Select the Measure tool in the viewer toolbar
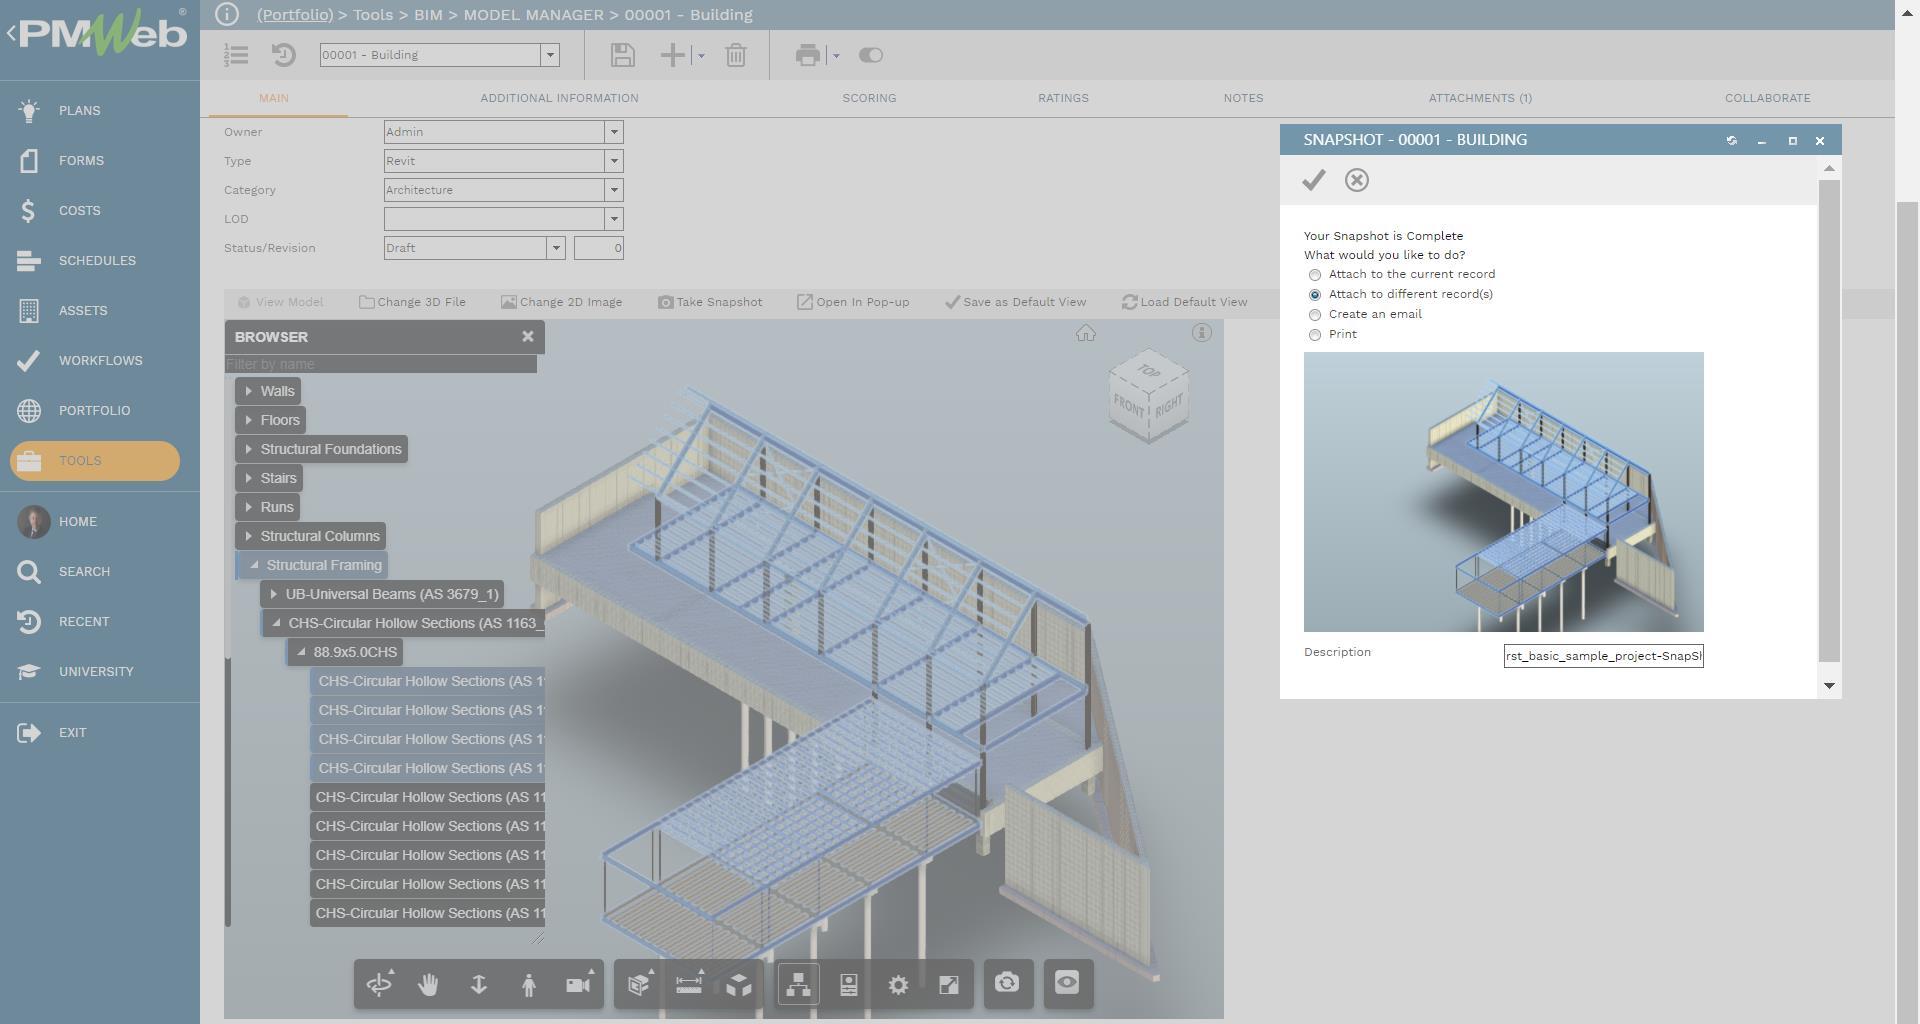 pyautogui.click(x=689, y=984)
